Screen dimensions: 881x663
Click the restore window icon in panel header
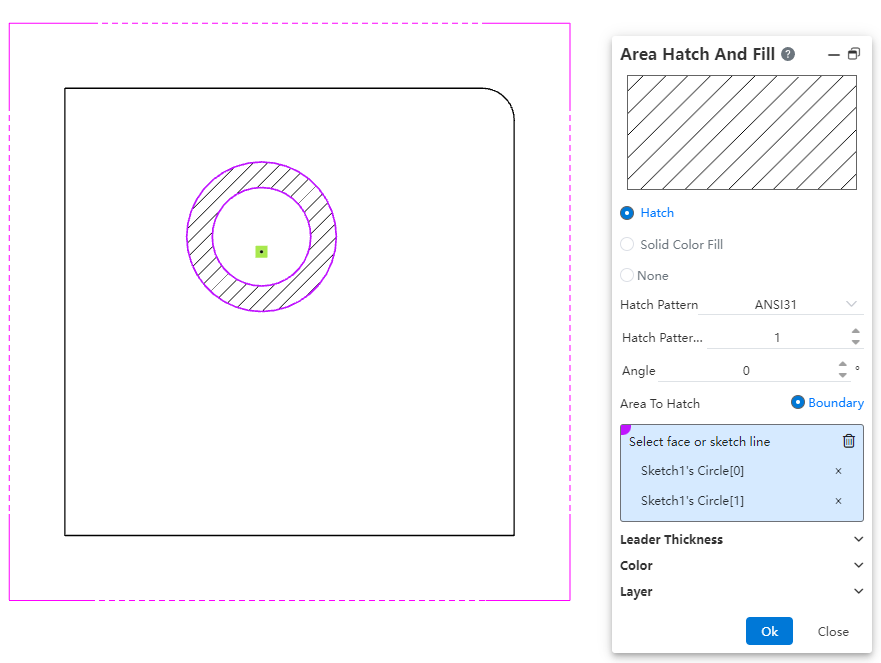tap(854, 54)
